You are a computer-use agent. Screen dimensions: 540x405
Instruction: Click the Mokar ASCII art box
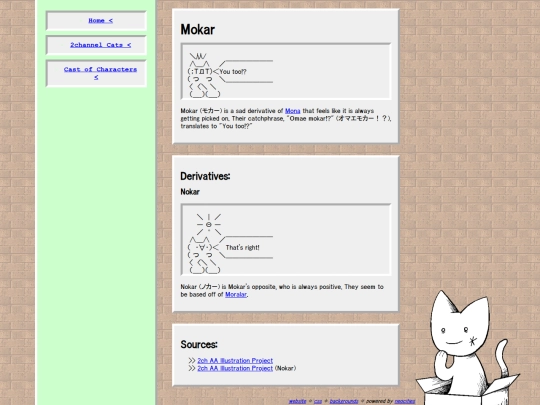[x=286, y=71]
